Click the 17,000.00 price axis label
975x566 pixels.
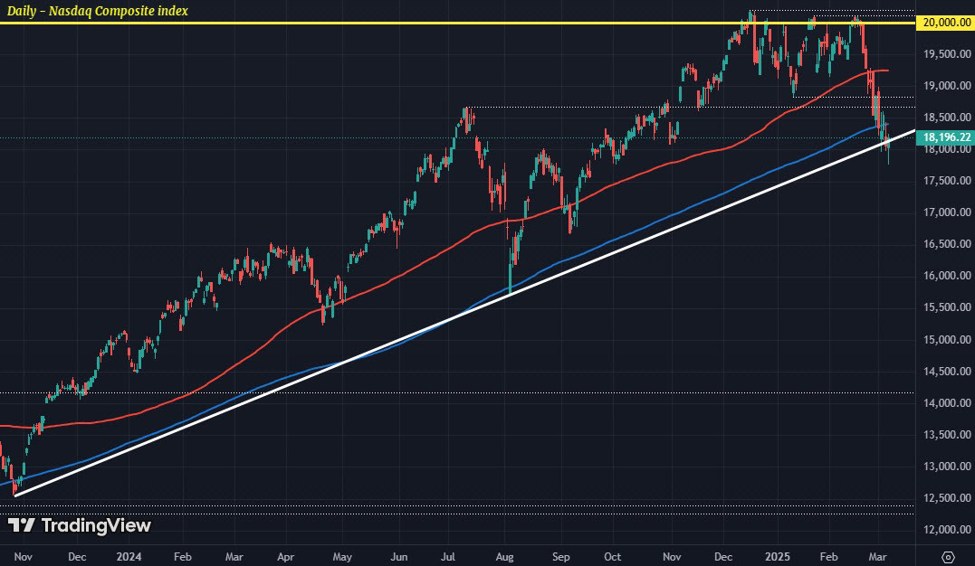pyautogui.click(x=945, y=213)
